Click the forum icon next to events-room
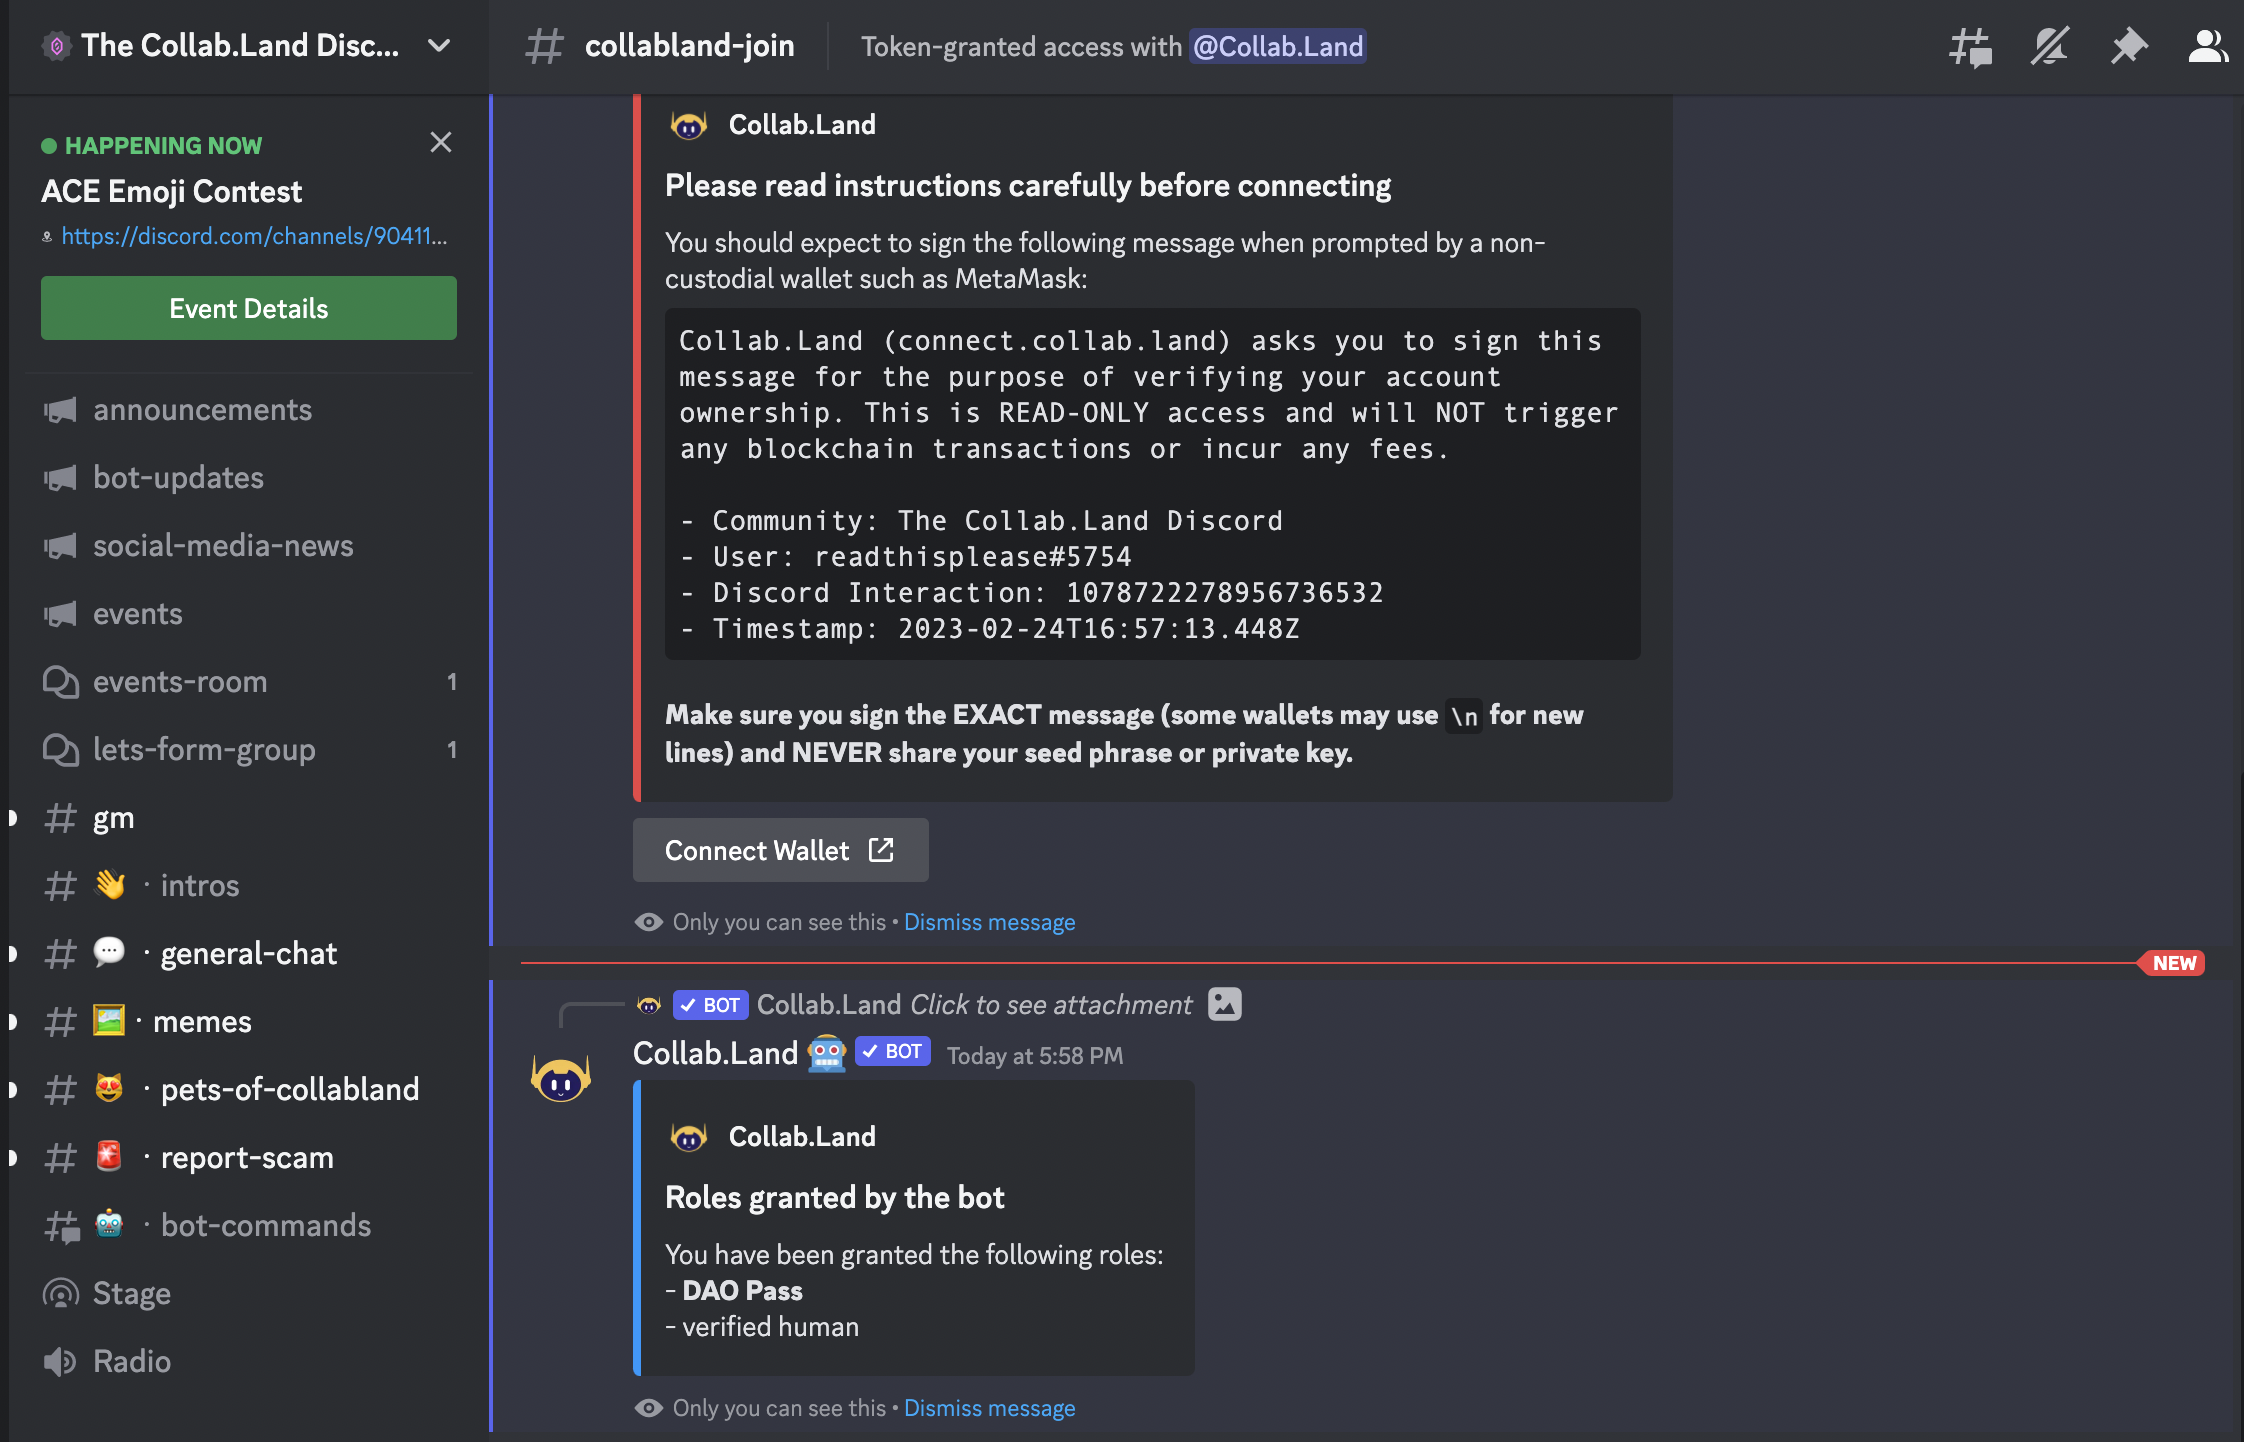Image resolution: width=2244 pixels, height=1442 pixels. [x=60, y=682]
